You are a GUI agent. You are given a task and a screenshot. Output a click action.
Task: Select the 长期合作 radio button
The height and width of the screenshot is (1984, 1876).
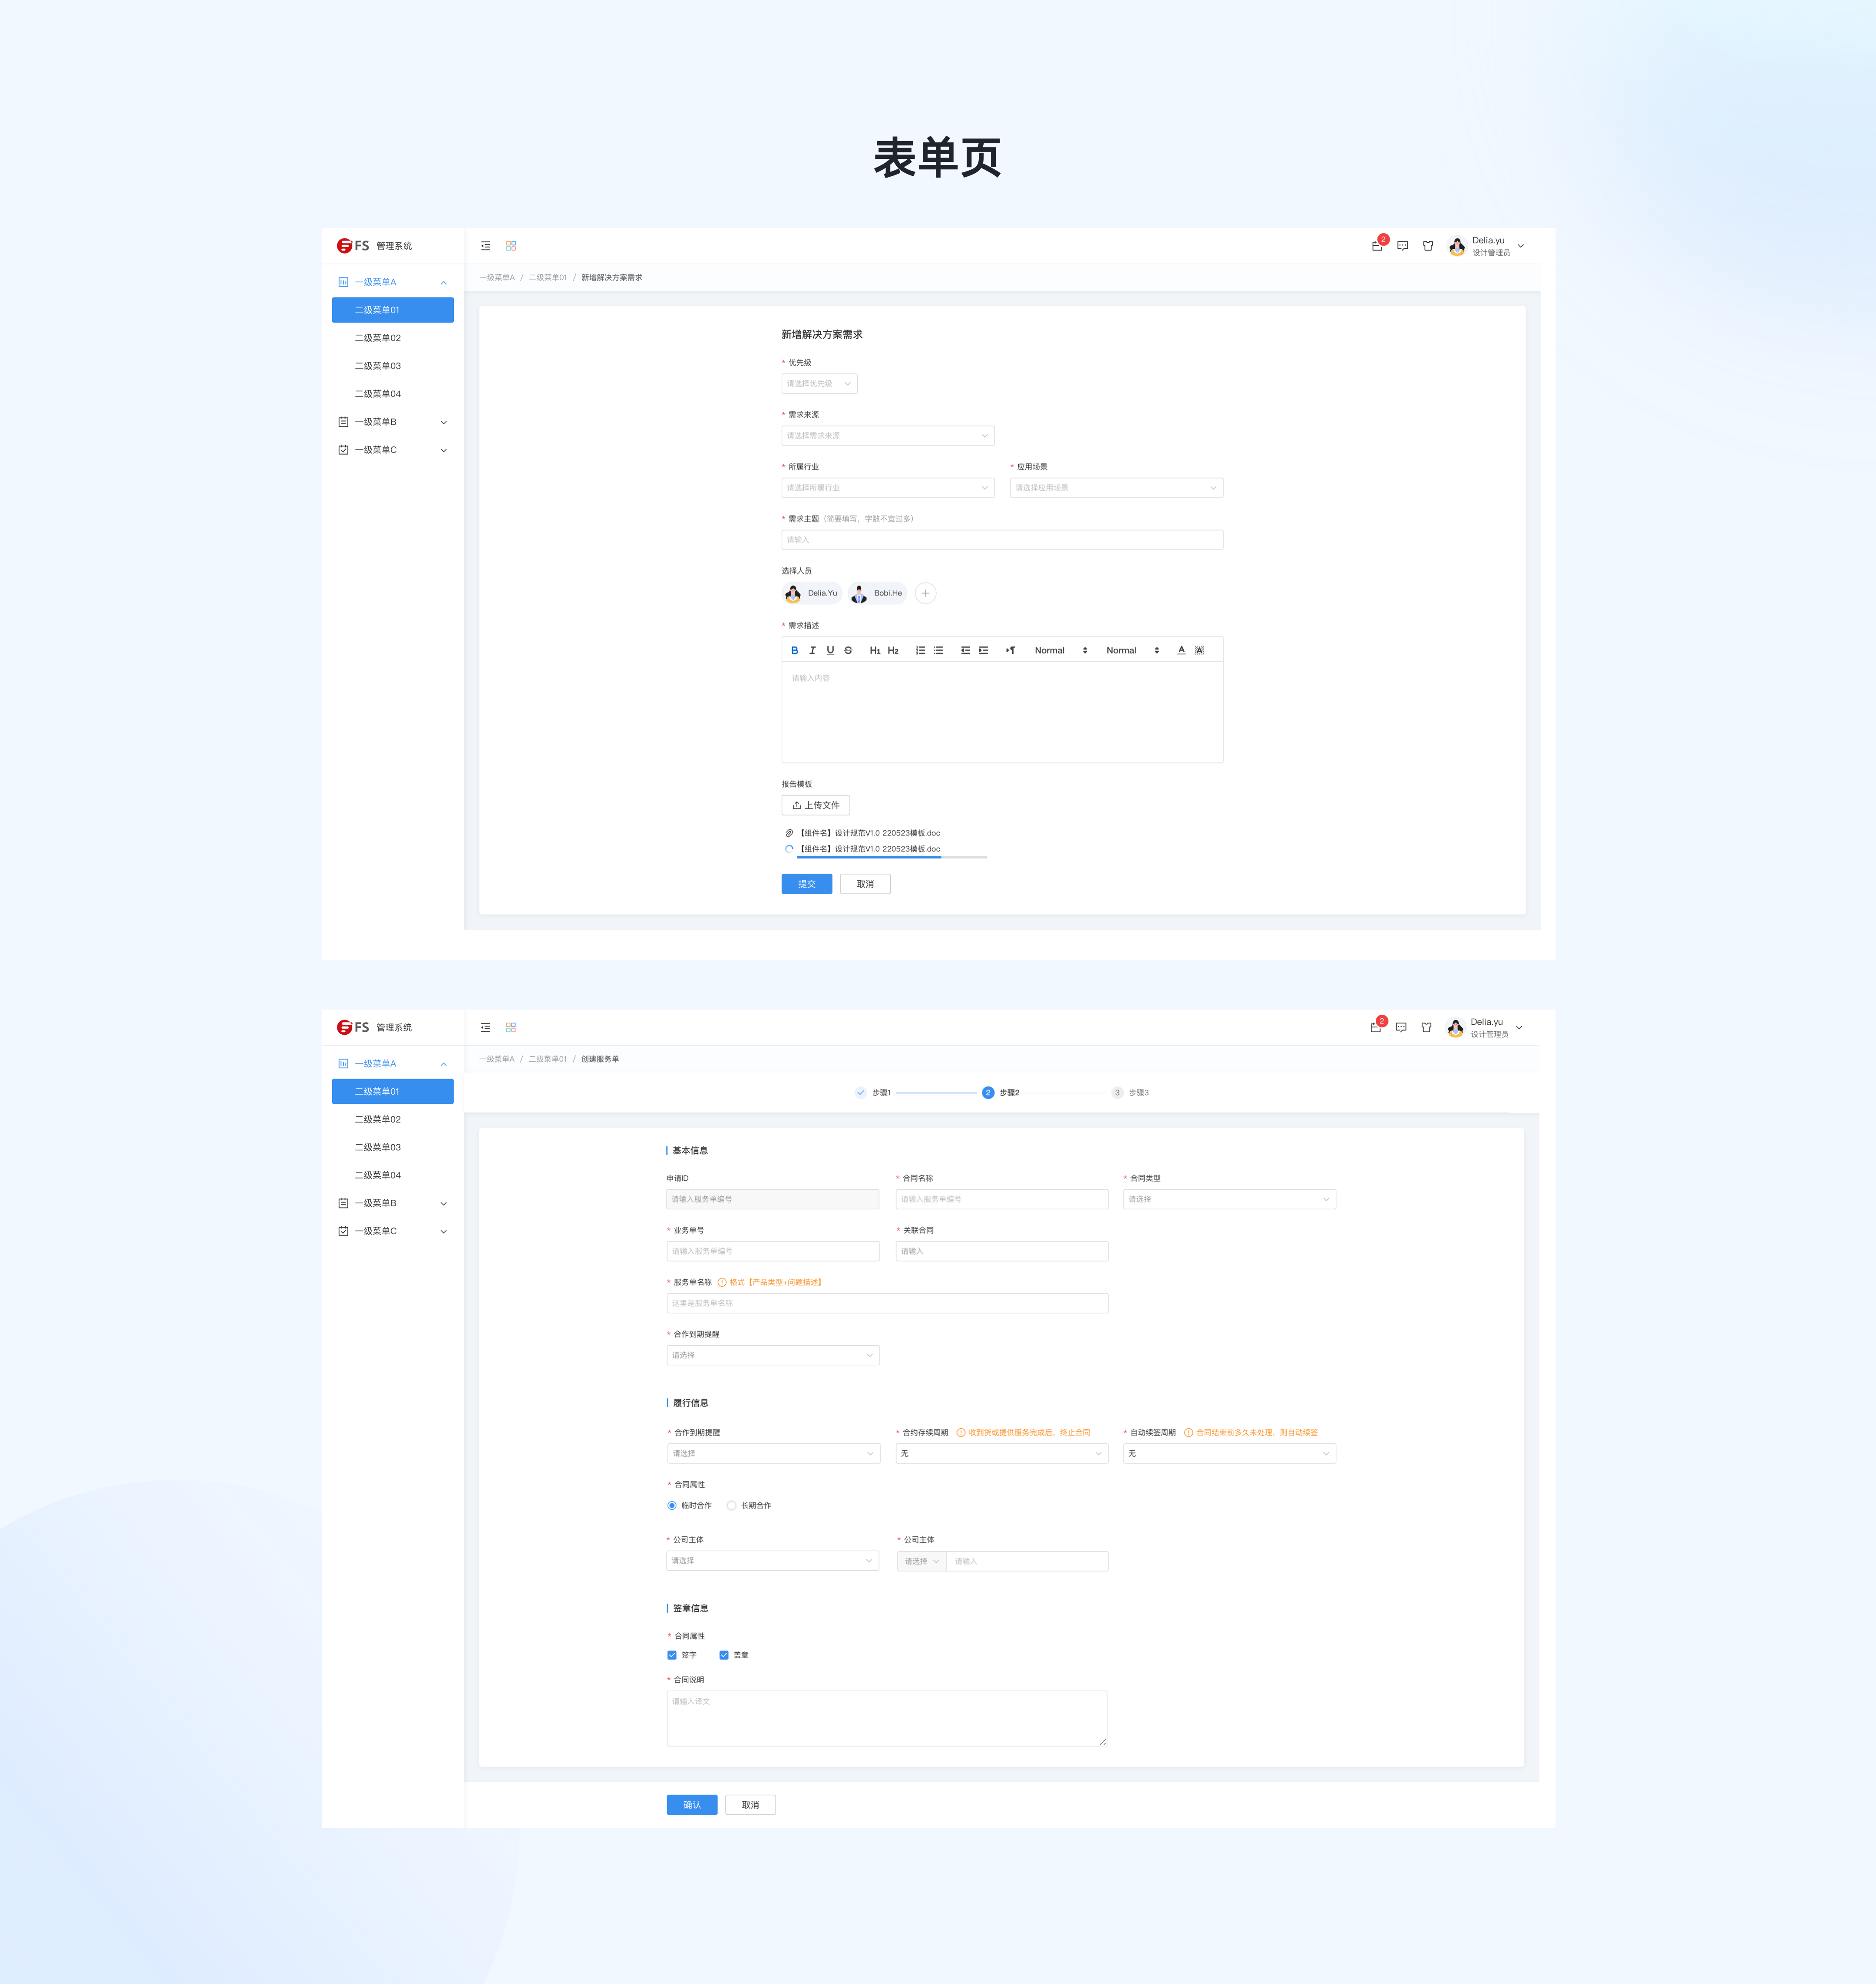[x=732, y=1505]
